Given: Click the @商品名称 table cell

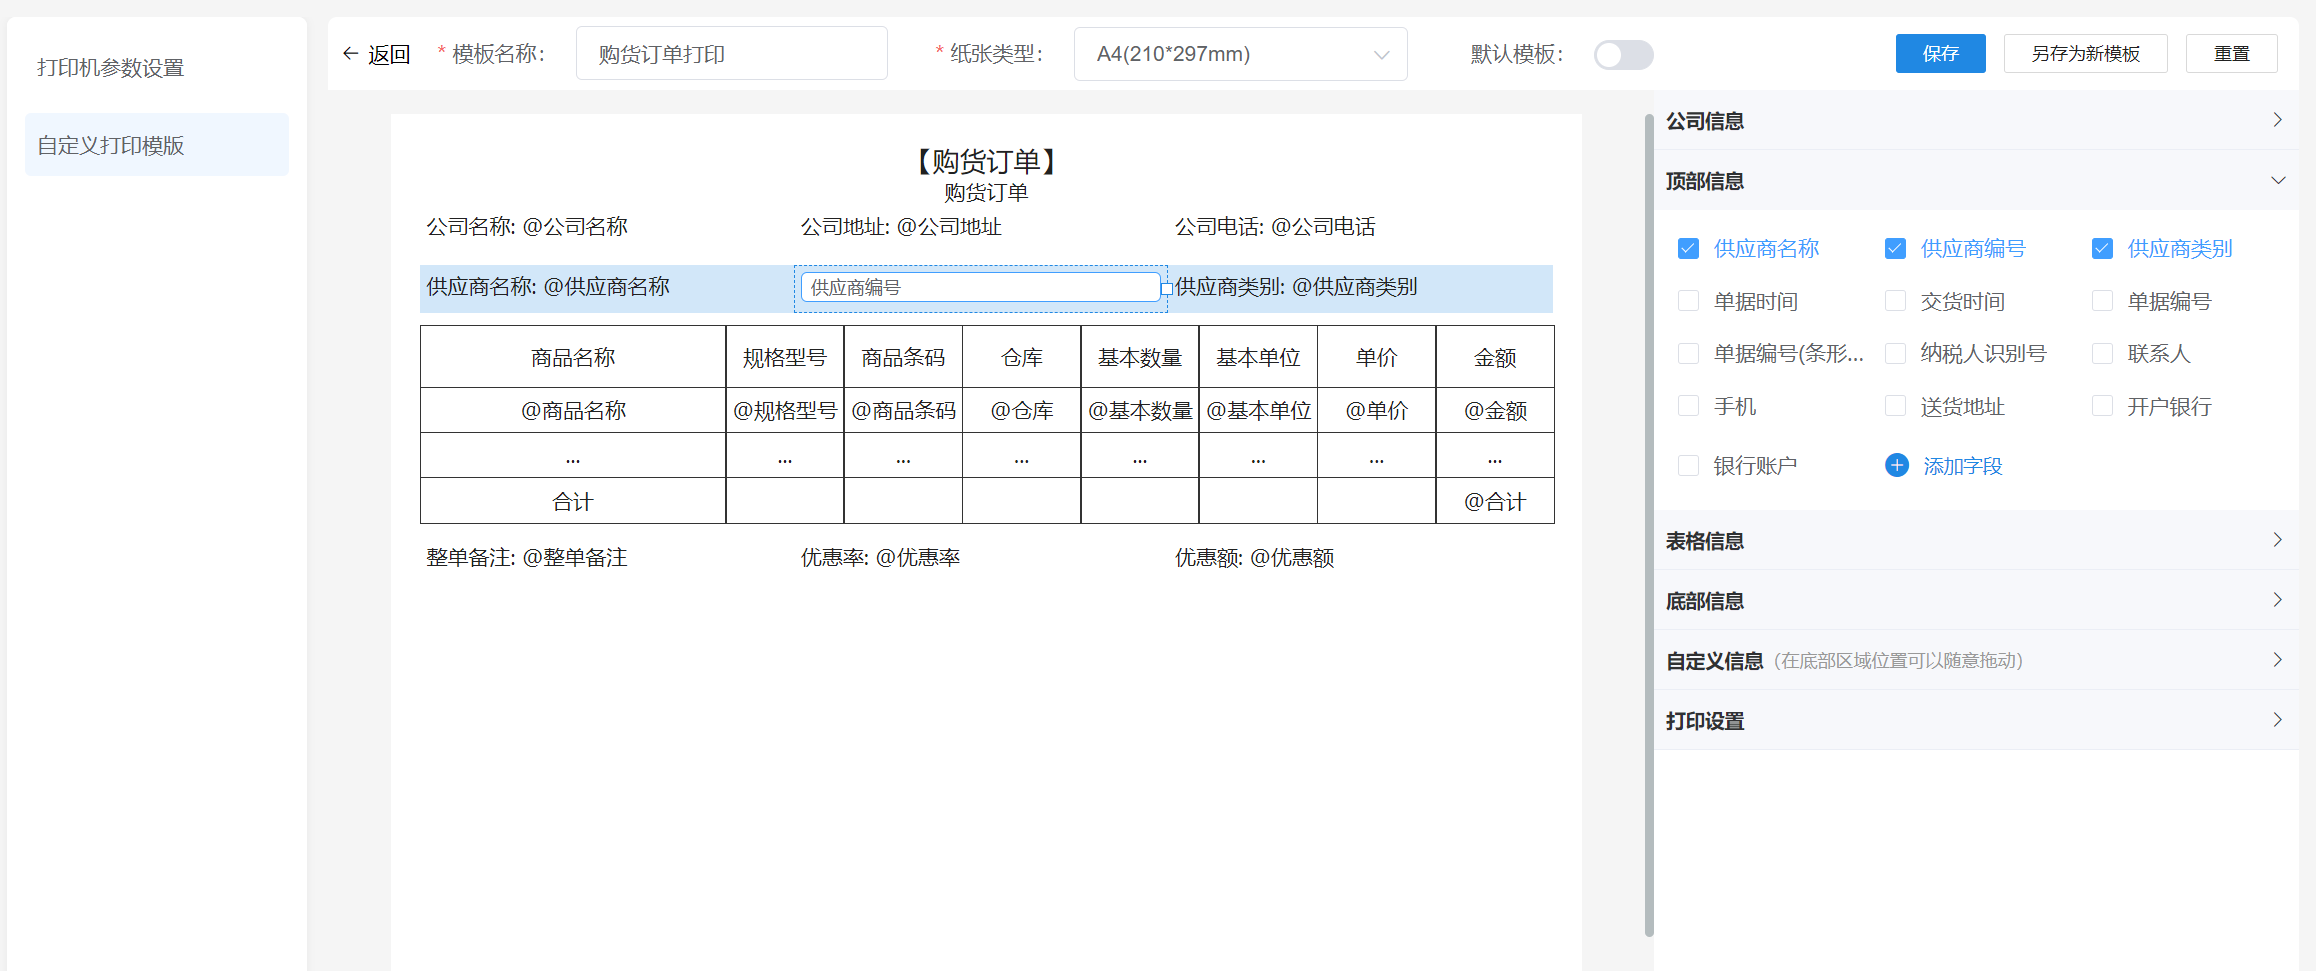Looking at the screenshot, I should click(x=573, y=410).
